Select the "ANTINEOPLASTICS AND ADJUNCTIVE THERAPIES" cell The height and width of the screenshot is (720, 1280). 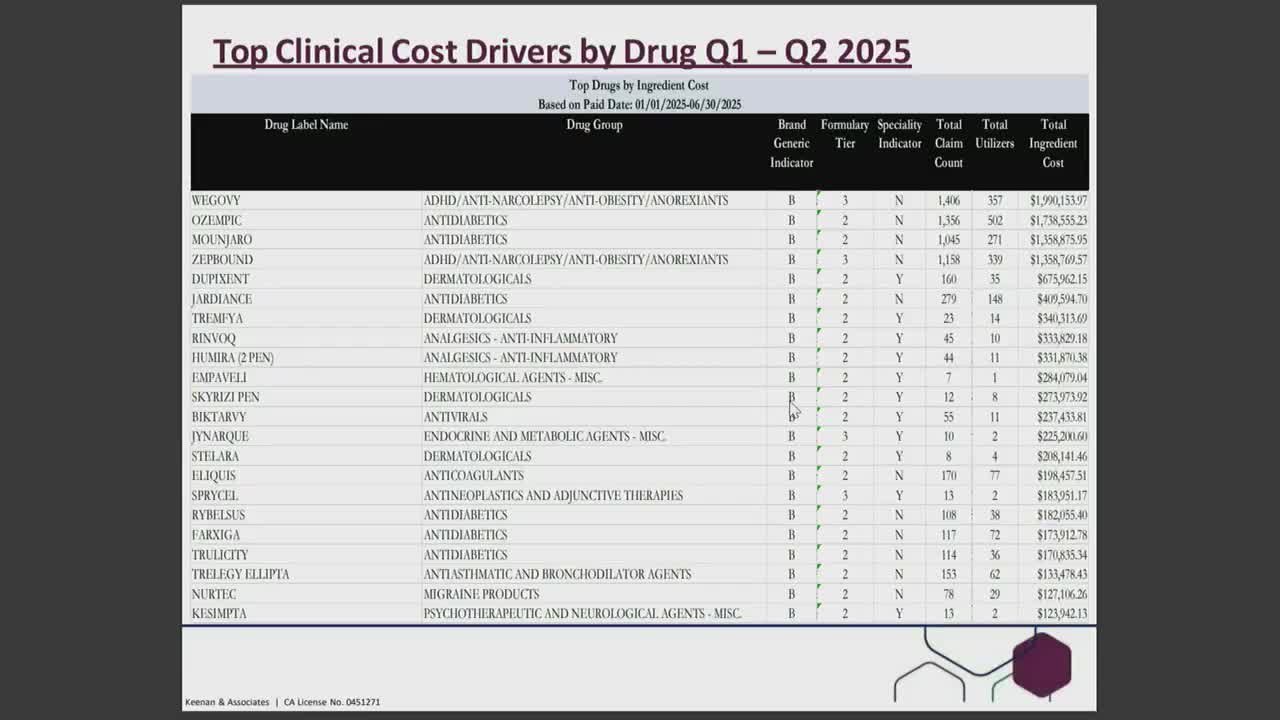coord(553,496)
